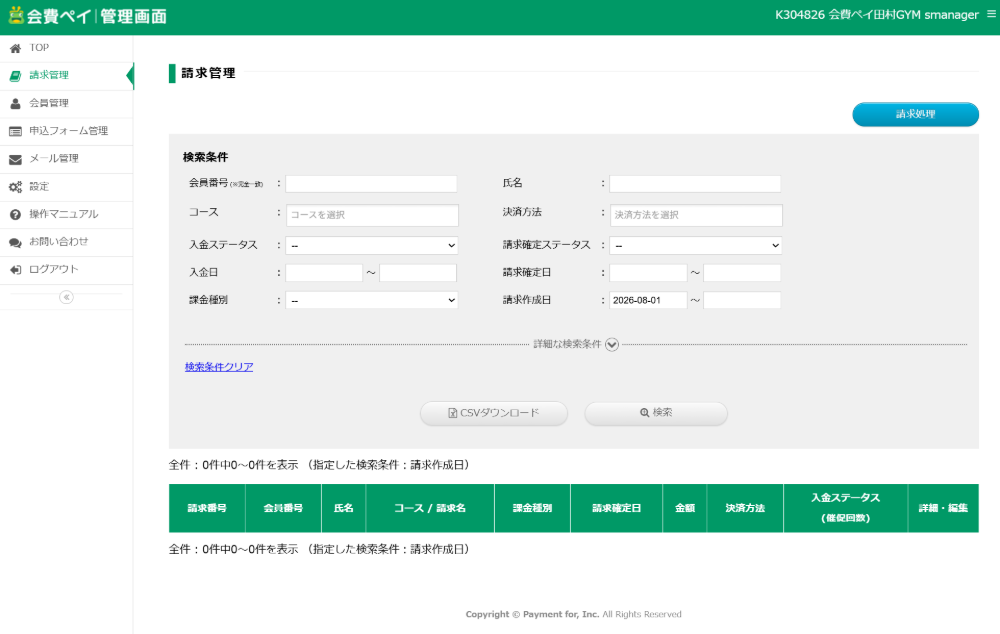This screenshot has height=634, width=1000.
Task: Open the 決済方法を選択 selector
Action: [696, 215]
